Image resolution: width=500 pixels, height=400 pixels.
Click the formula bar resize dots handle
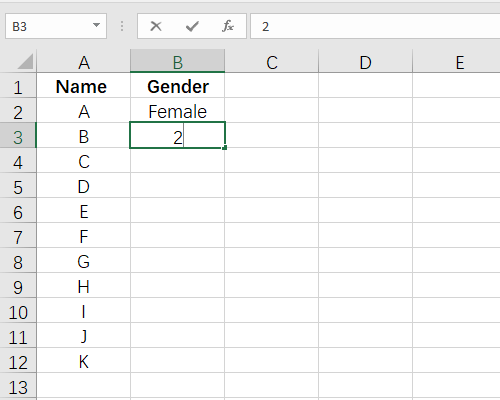[x=122, y=26]
